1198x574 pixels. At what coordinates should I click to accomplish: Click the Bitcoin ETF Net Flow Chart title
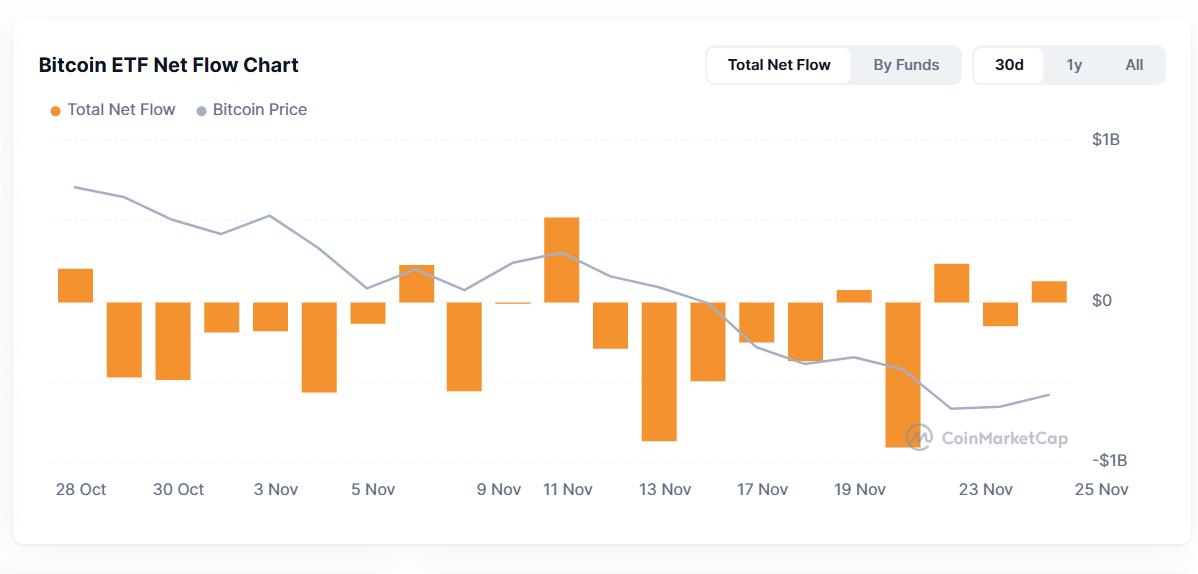pos(168,65)
